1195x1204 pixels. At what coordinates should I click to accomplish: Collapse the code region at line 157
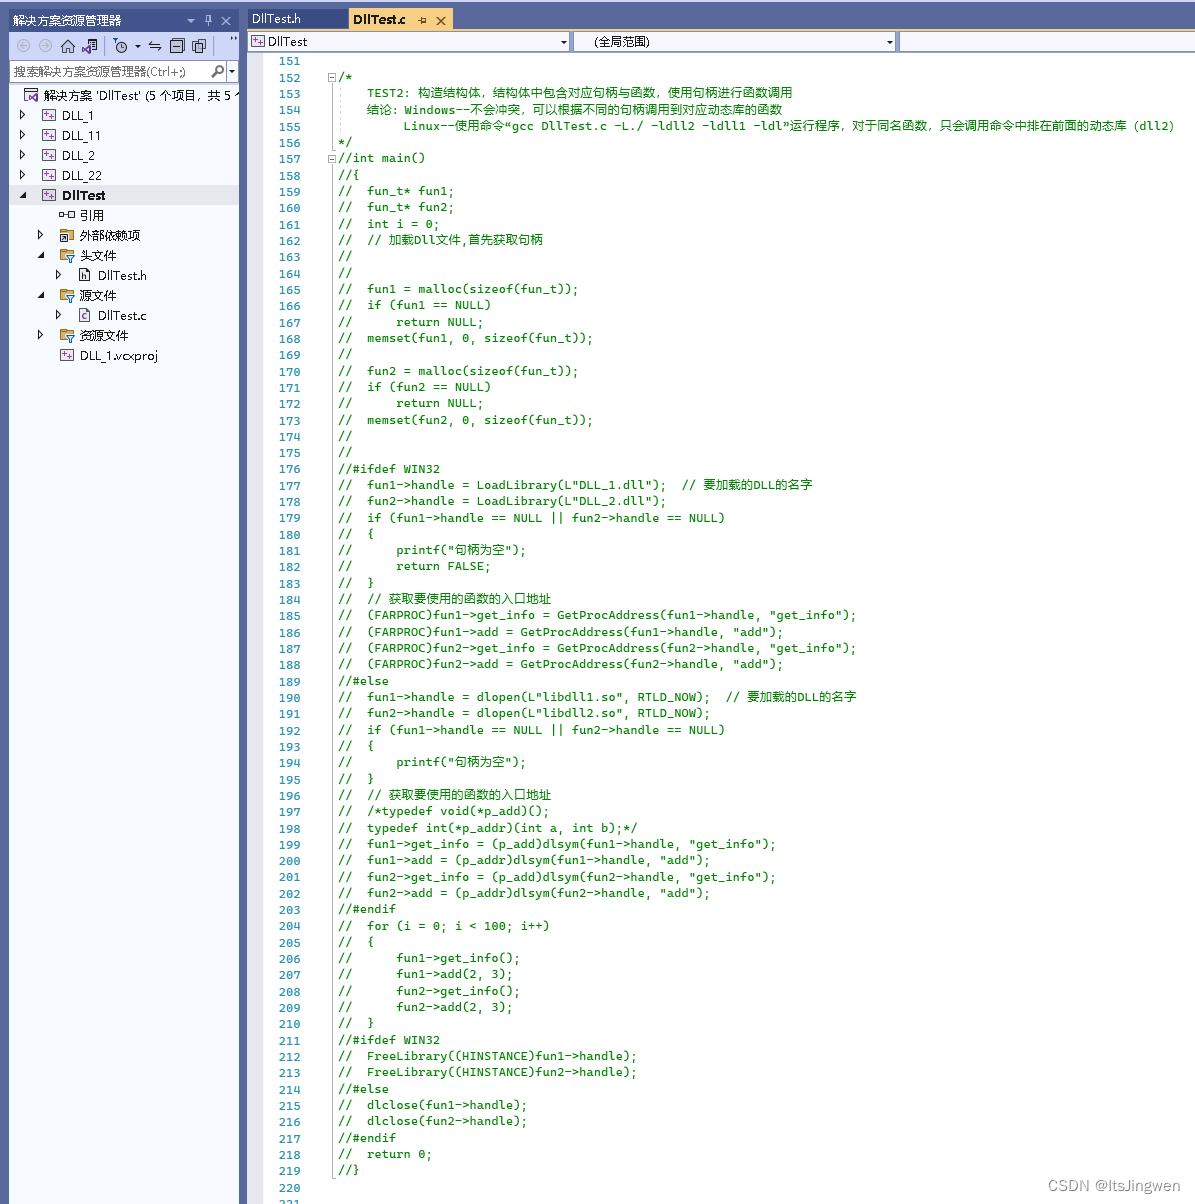coord(332,158)
